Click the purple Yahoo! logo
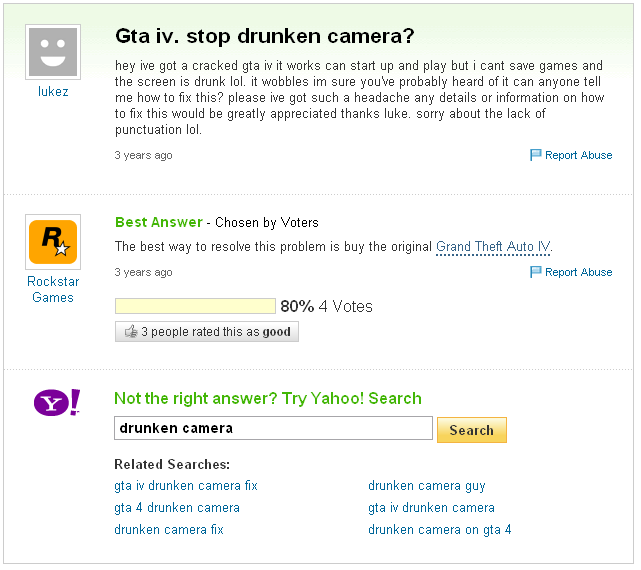 tap(57, 402)
